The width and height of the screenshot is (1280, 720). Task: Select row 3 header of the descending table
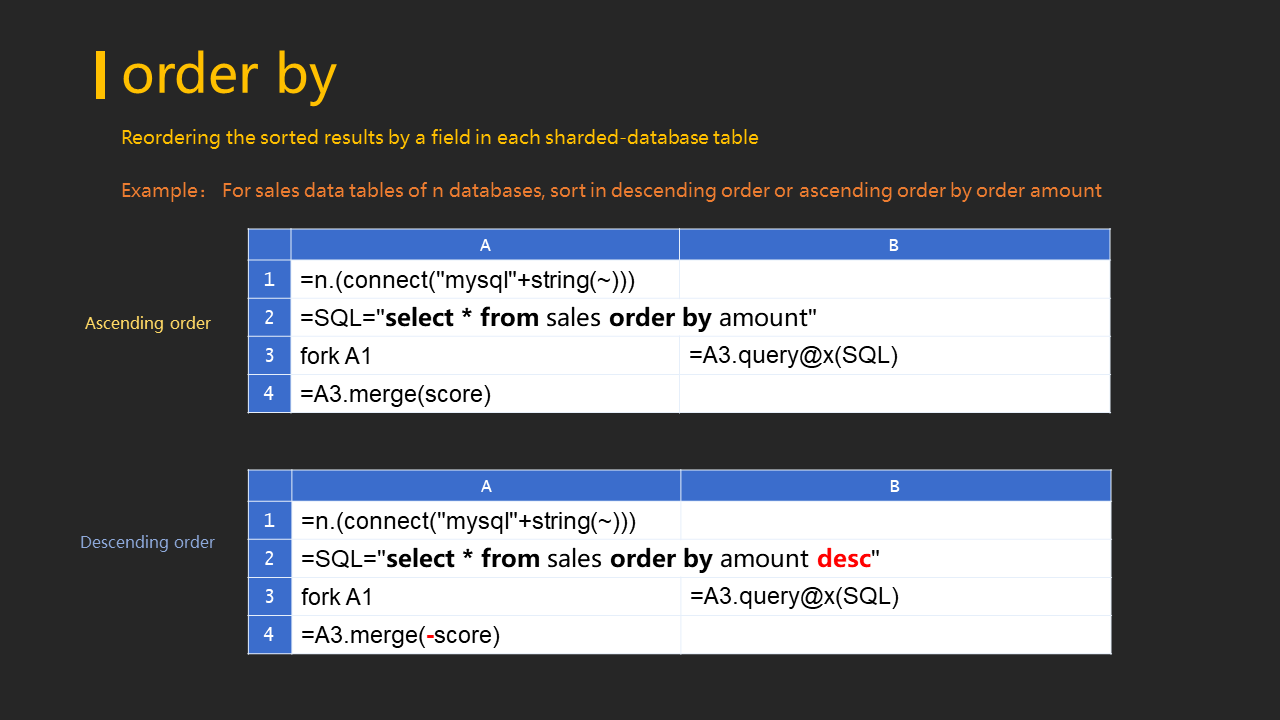click(x=270, y=597)
